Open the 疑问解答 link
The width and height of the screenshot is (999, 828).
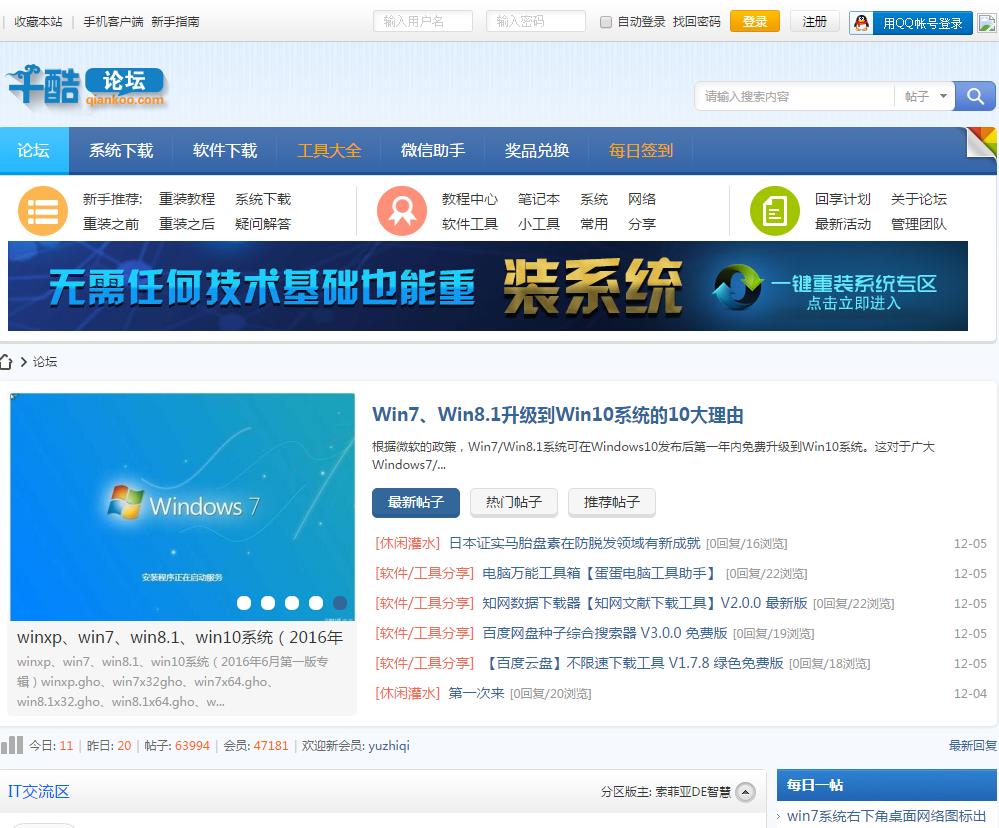tap(262, 224)
